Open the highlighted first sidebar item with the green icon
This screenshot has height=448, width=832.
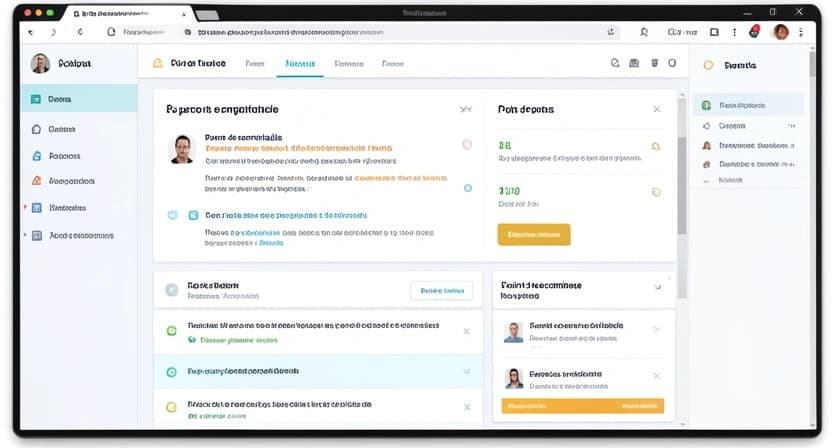79,99
